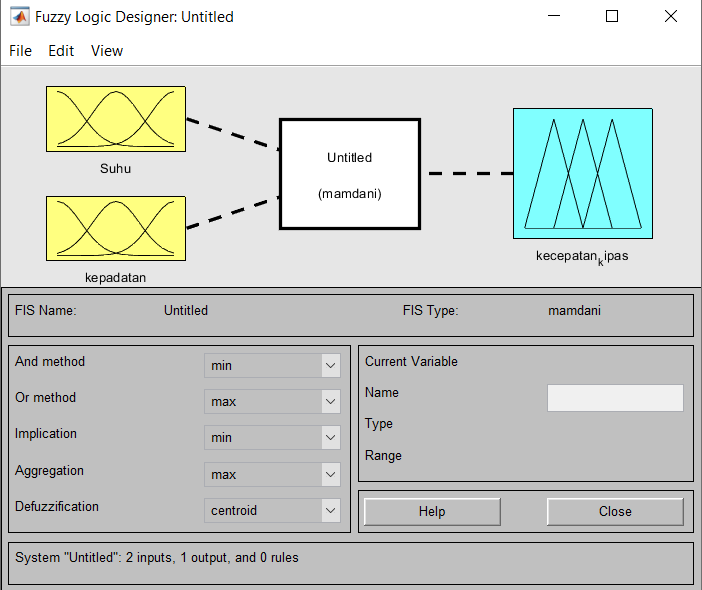Viewport: 702px width, 590px height.
Task: Click the And method label
Action: tap(50, 361)
